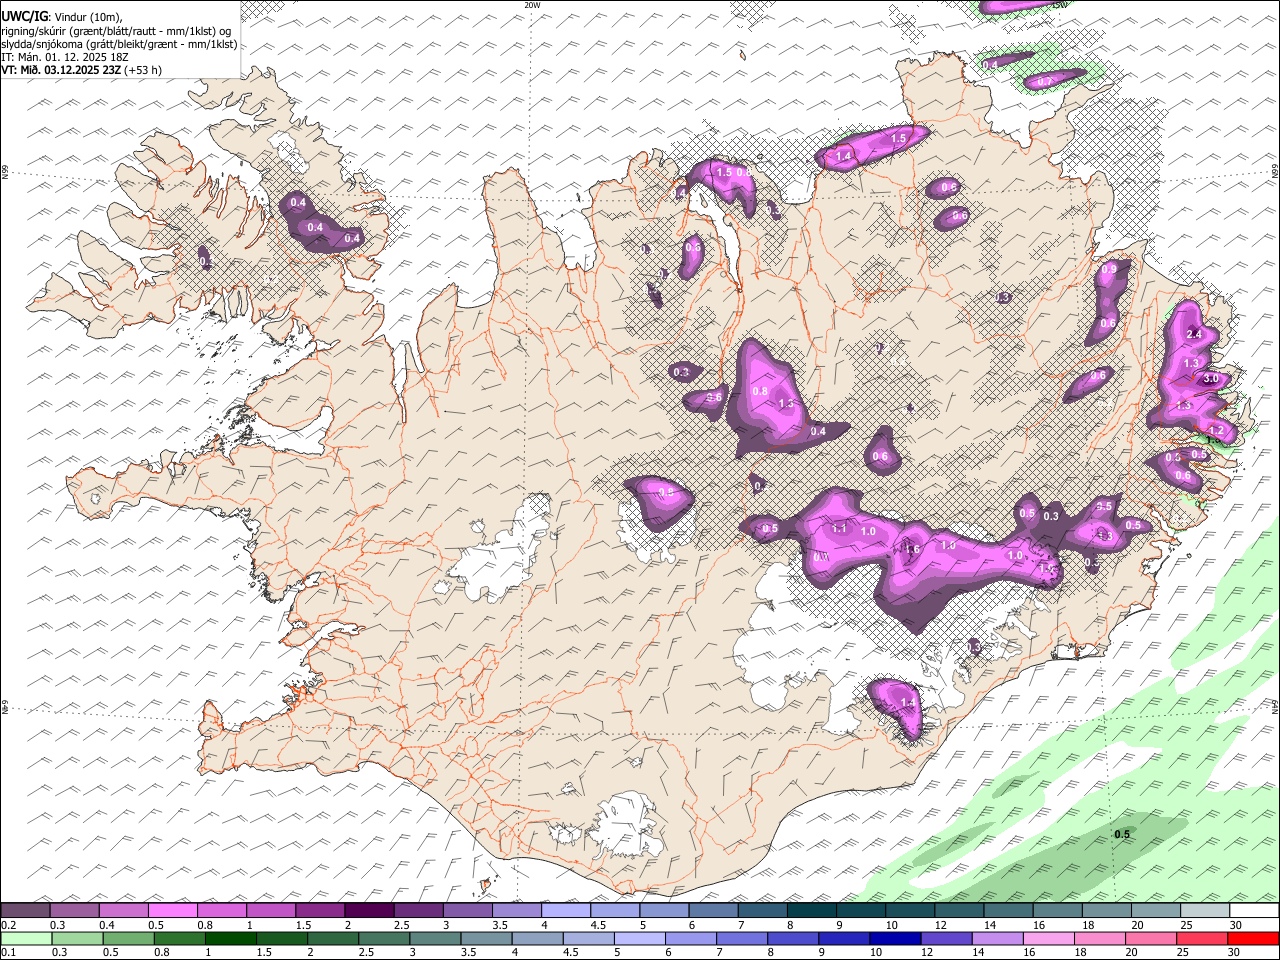Click the '20W' longitude label at the top edge
1280x960 pixels.
click(x=532, y=5)
